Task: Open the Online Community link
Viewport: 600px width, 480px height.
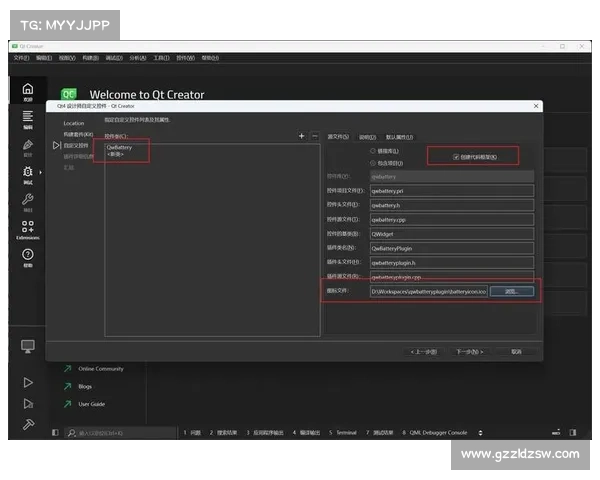Action: (101, 369)
